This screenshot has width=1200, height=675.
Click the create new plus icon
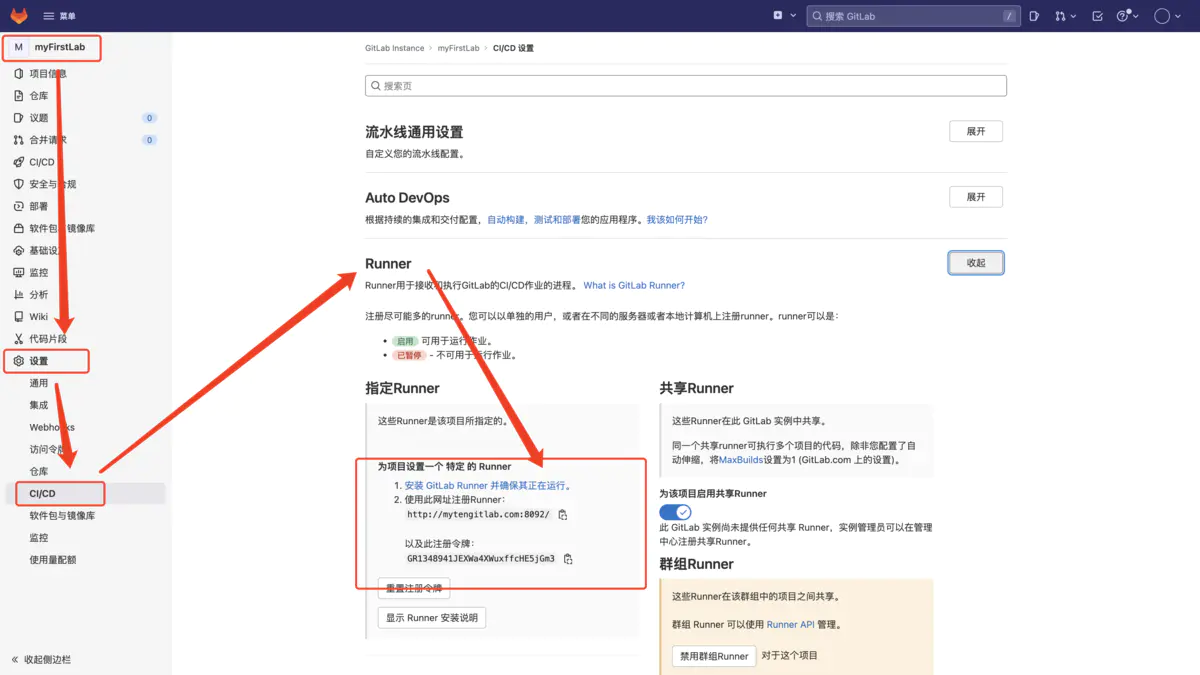(x=778, y=16)
